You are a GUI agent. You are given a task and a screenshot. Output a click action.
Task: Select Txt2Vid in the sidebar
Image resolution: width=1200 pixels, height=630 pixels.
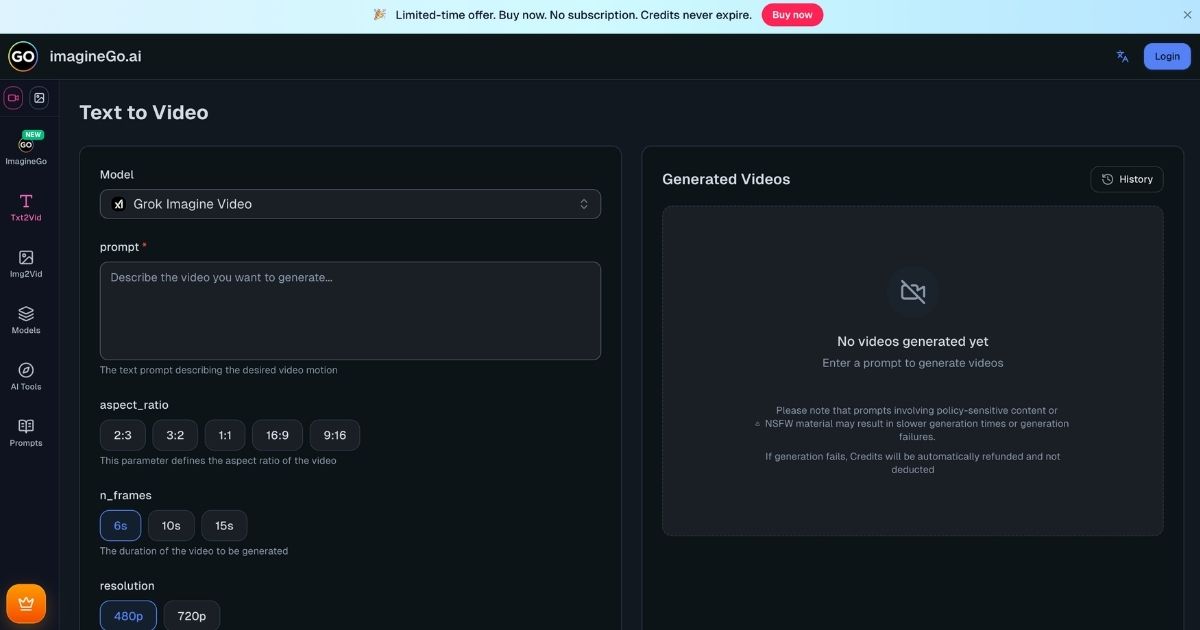26,208
